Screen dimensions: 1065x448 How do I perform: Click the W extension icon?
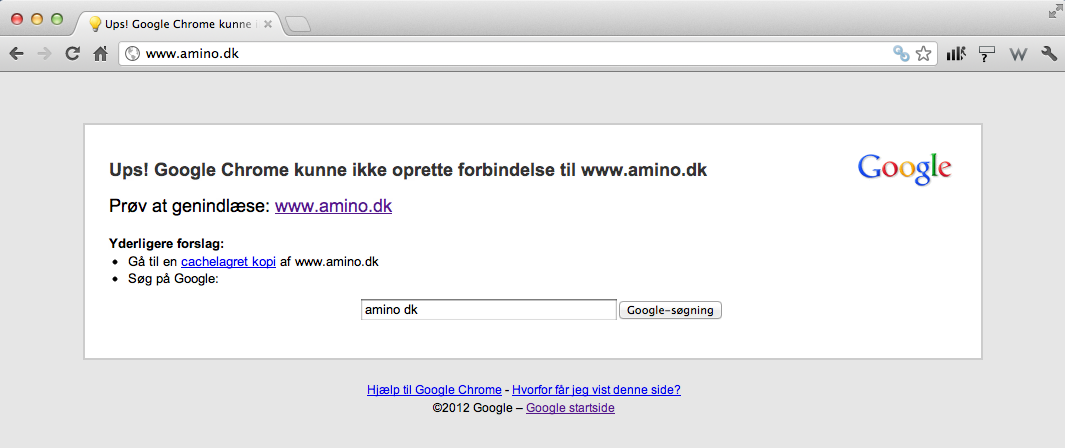pos(1018,54)
